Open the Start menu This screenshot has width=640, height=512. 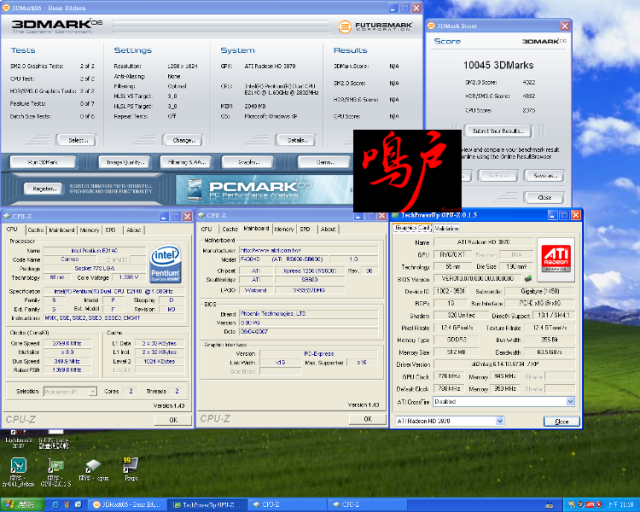pyautogui.click(x=22, y=505)
